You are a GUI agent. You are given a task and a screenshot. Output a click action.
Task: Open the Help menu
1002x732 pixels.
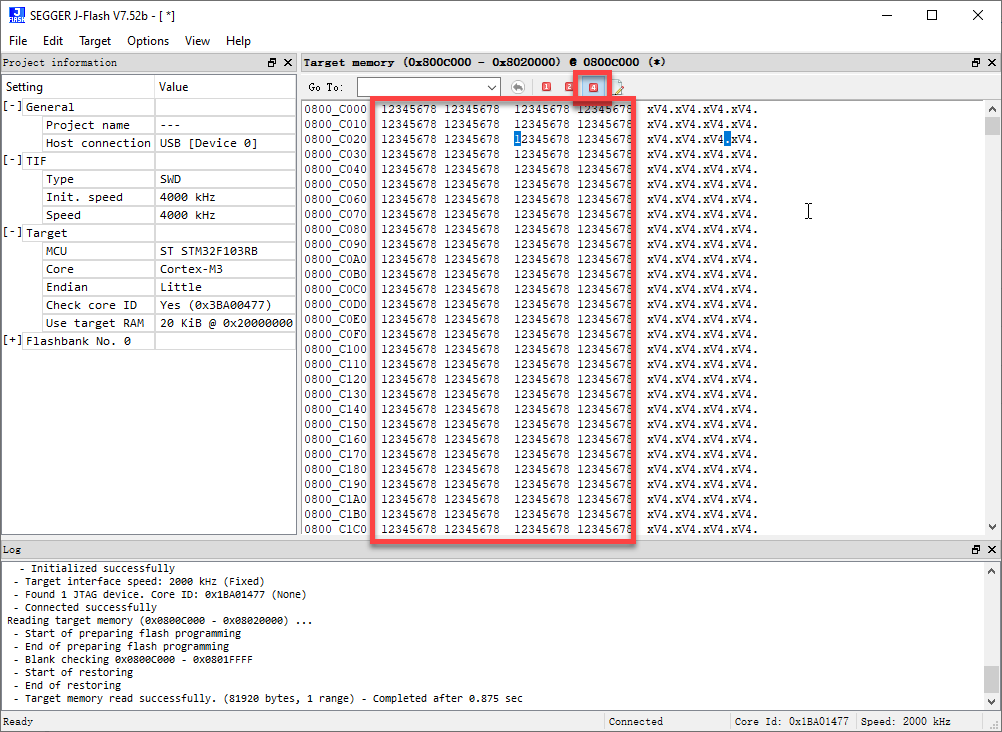tap(238, 41)
